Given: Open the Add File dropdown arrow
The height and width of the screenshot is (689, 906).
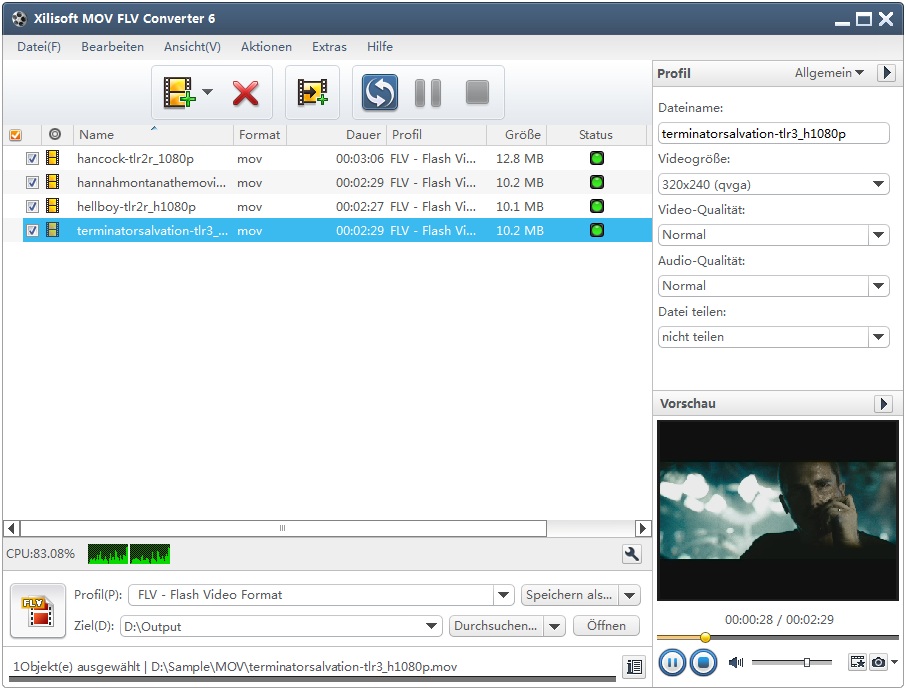Looking at the screenshot, I should [x=207, y=92].
